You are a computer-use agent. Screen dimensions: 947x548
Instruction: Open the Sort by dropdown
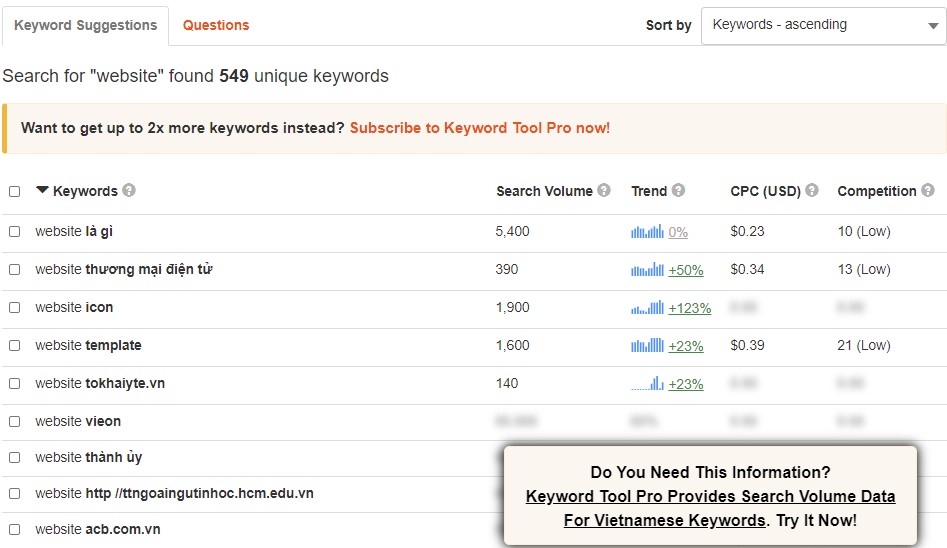click(x=823, y=25)
